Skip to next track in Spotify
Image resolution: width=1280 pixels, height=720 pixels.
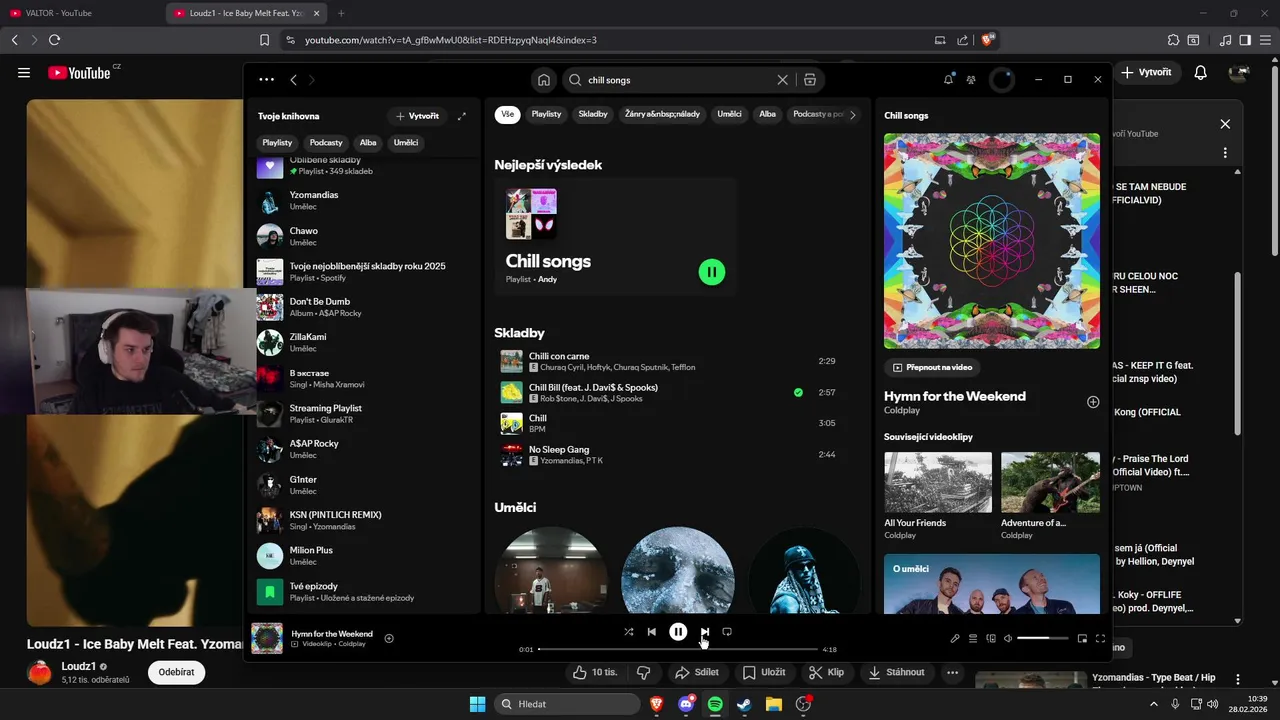pyautogui.click(x=705, y=632)
